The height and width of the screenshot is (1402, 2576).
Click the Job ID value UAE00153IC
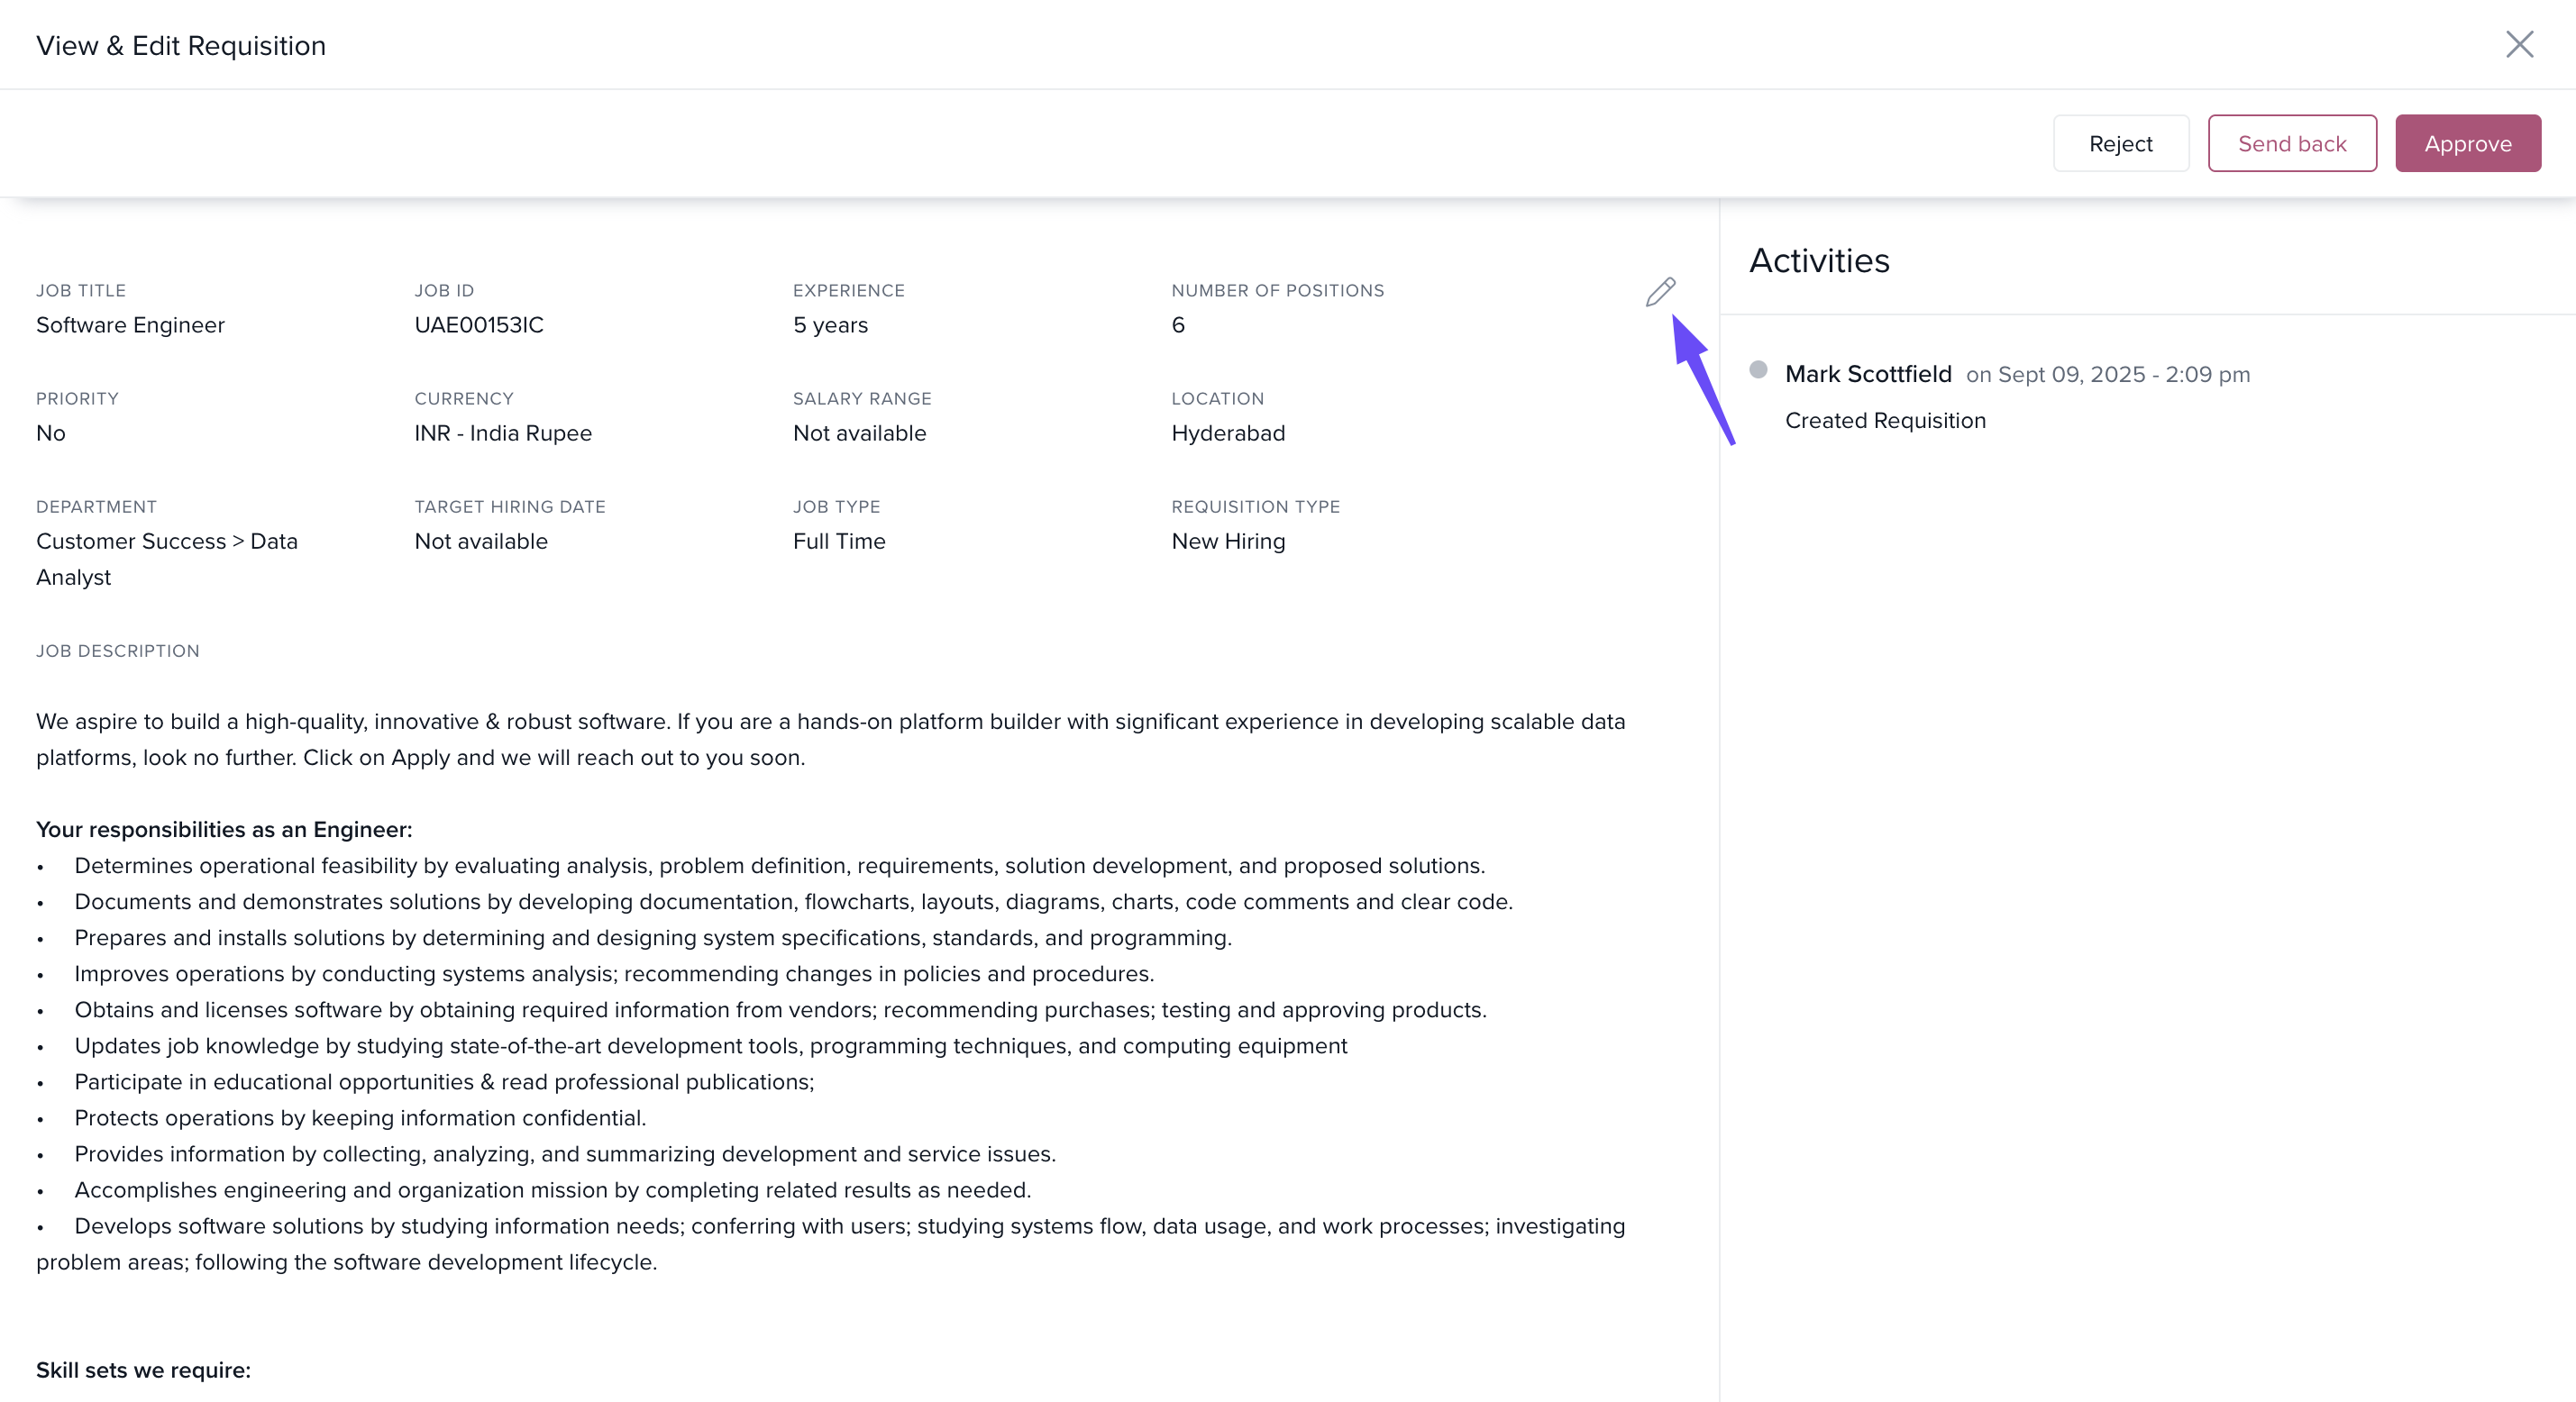tap(479, 325)
